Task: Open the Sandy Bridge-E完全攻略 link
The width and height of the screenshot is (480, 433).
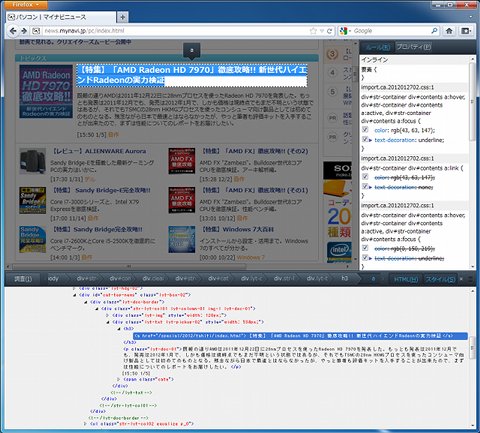Action: (101, 190)
